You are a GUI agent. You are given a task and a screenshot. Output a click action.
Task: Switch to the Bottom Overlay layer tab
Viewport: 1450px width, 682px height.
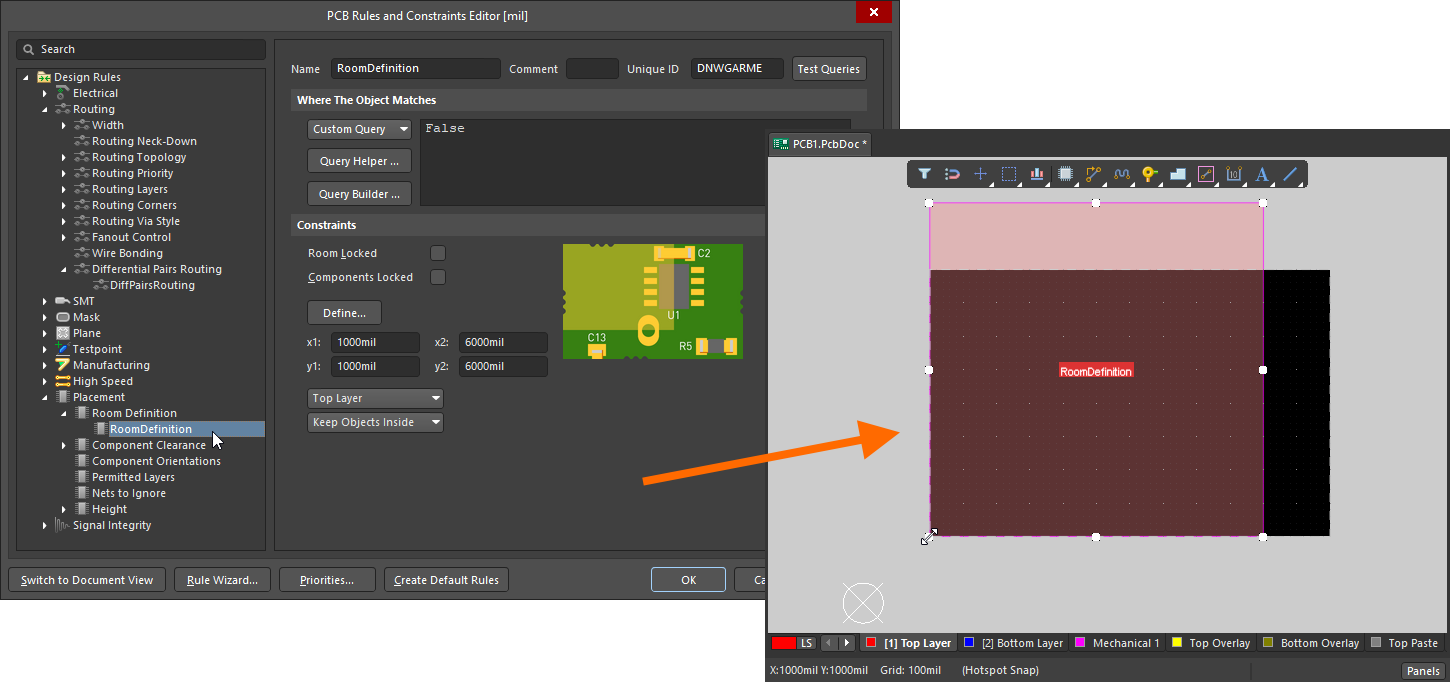(1310, 643)
